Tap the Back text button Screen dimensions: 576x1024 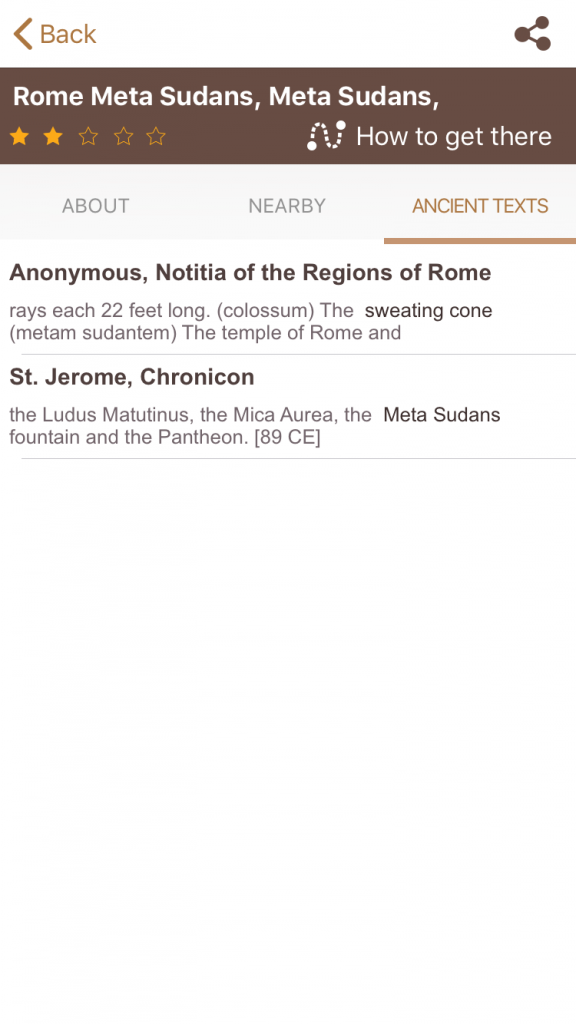tap(68, 34)
